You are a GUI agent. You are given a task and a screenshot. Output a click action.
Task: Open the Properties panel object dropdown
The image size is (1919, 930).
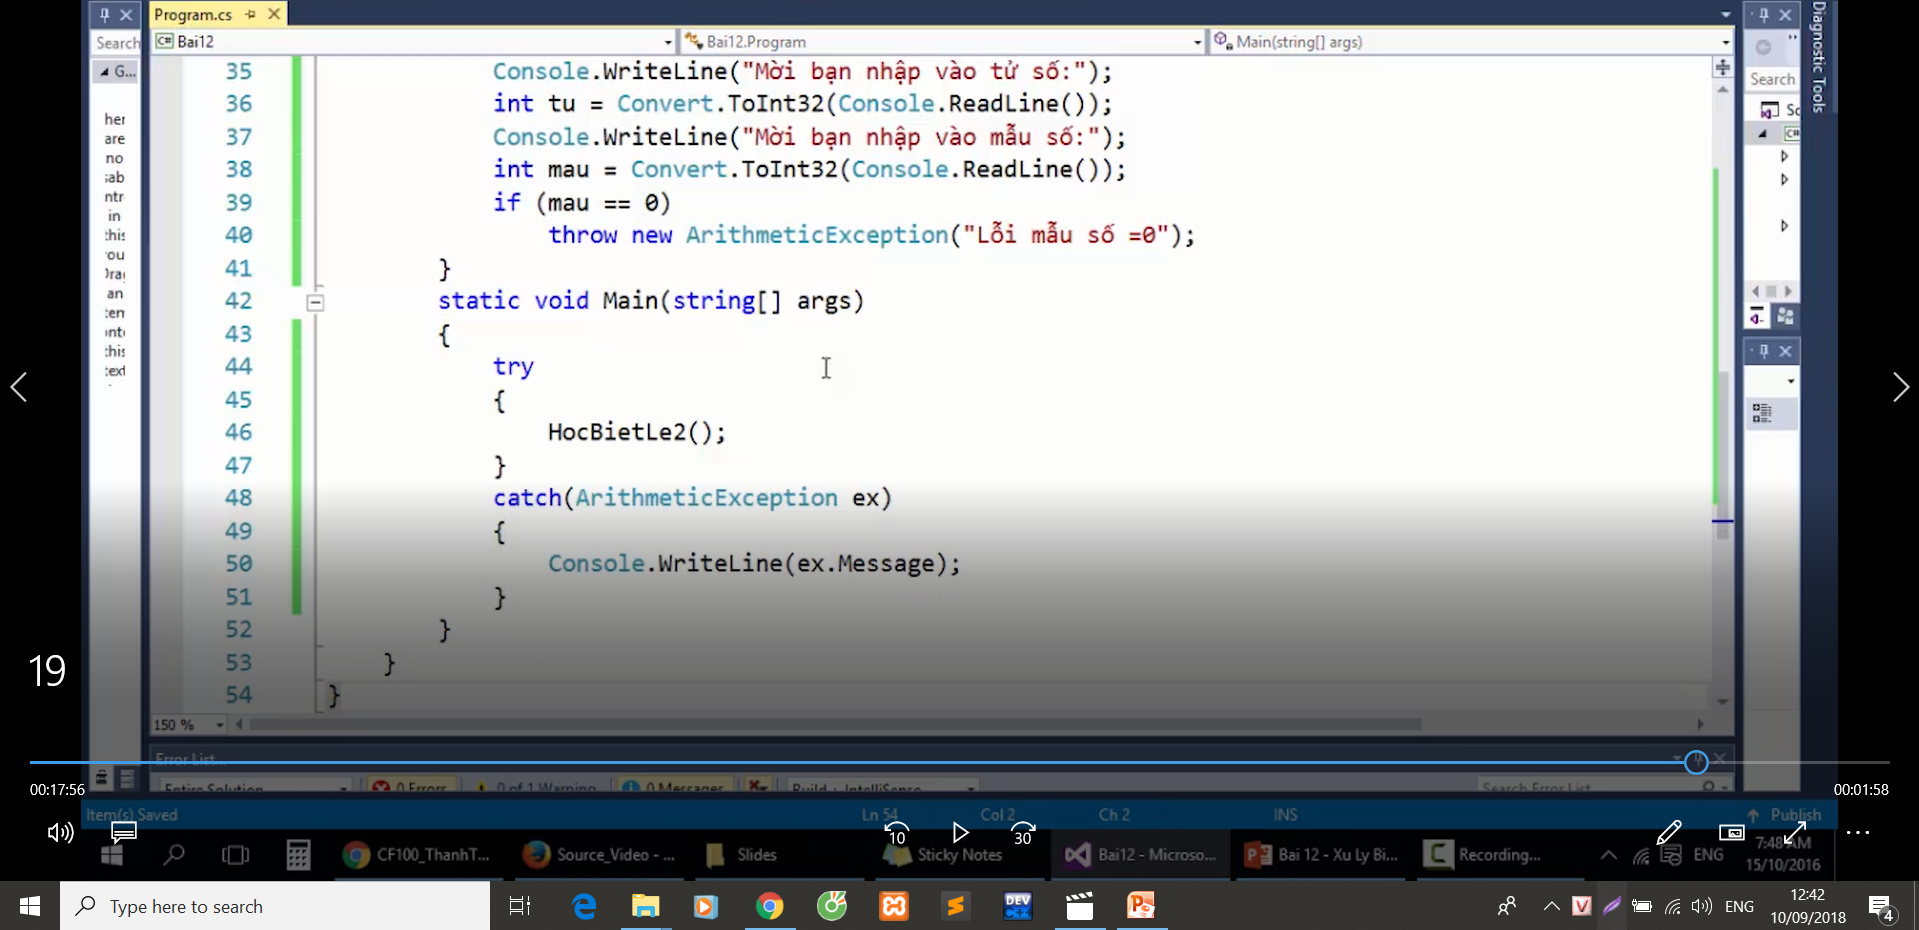[1790, 381]
